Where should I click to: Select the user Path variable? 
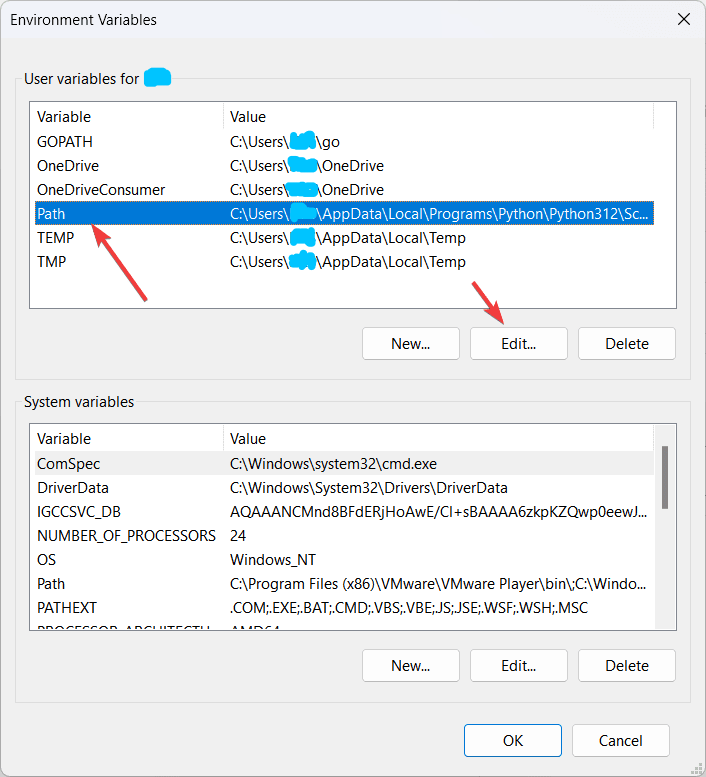click(344, 214)
